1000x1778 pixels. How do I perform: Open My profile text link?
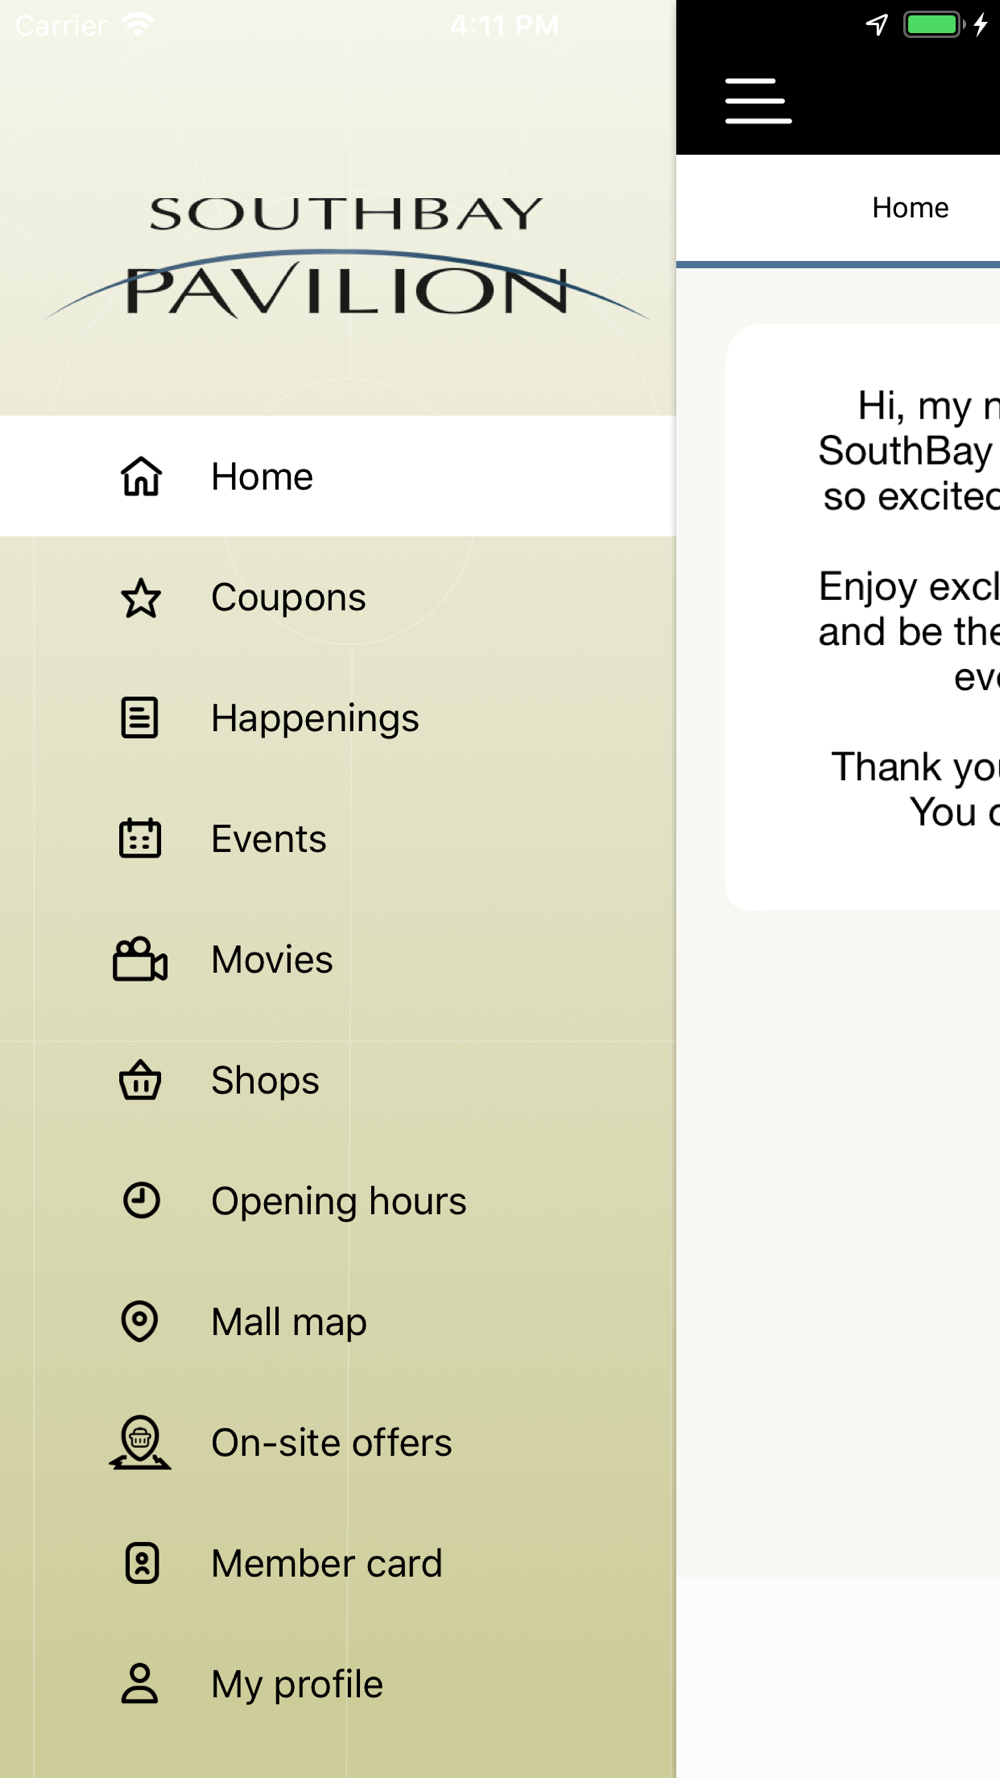point(297,1685)
